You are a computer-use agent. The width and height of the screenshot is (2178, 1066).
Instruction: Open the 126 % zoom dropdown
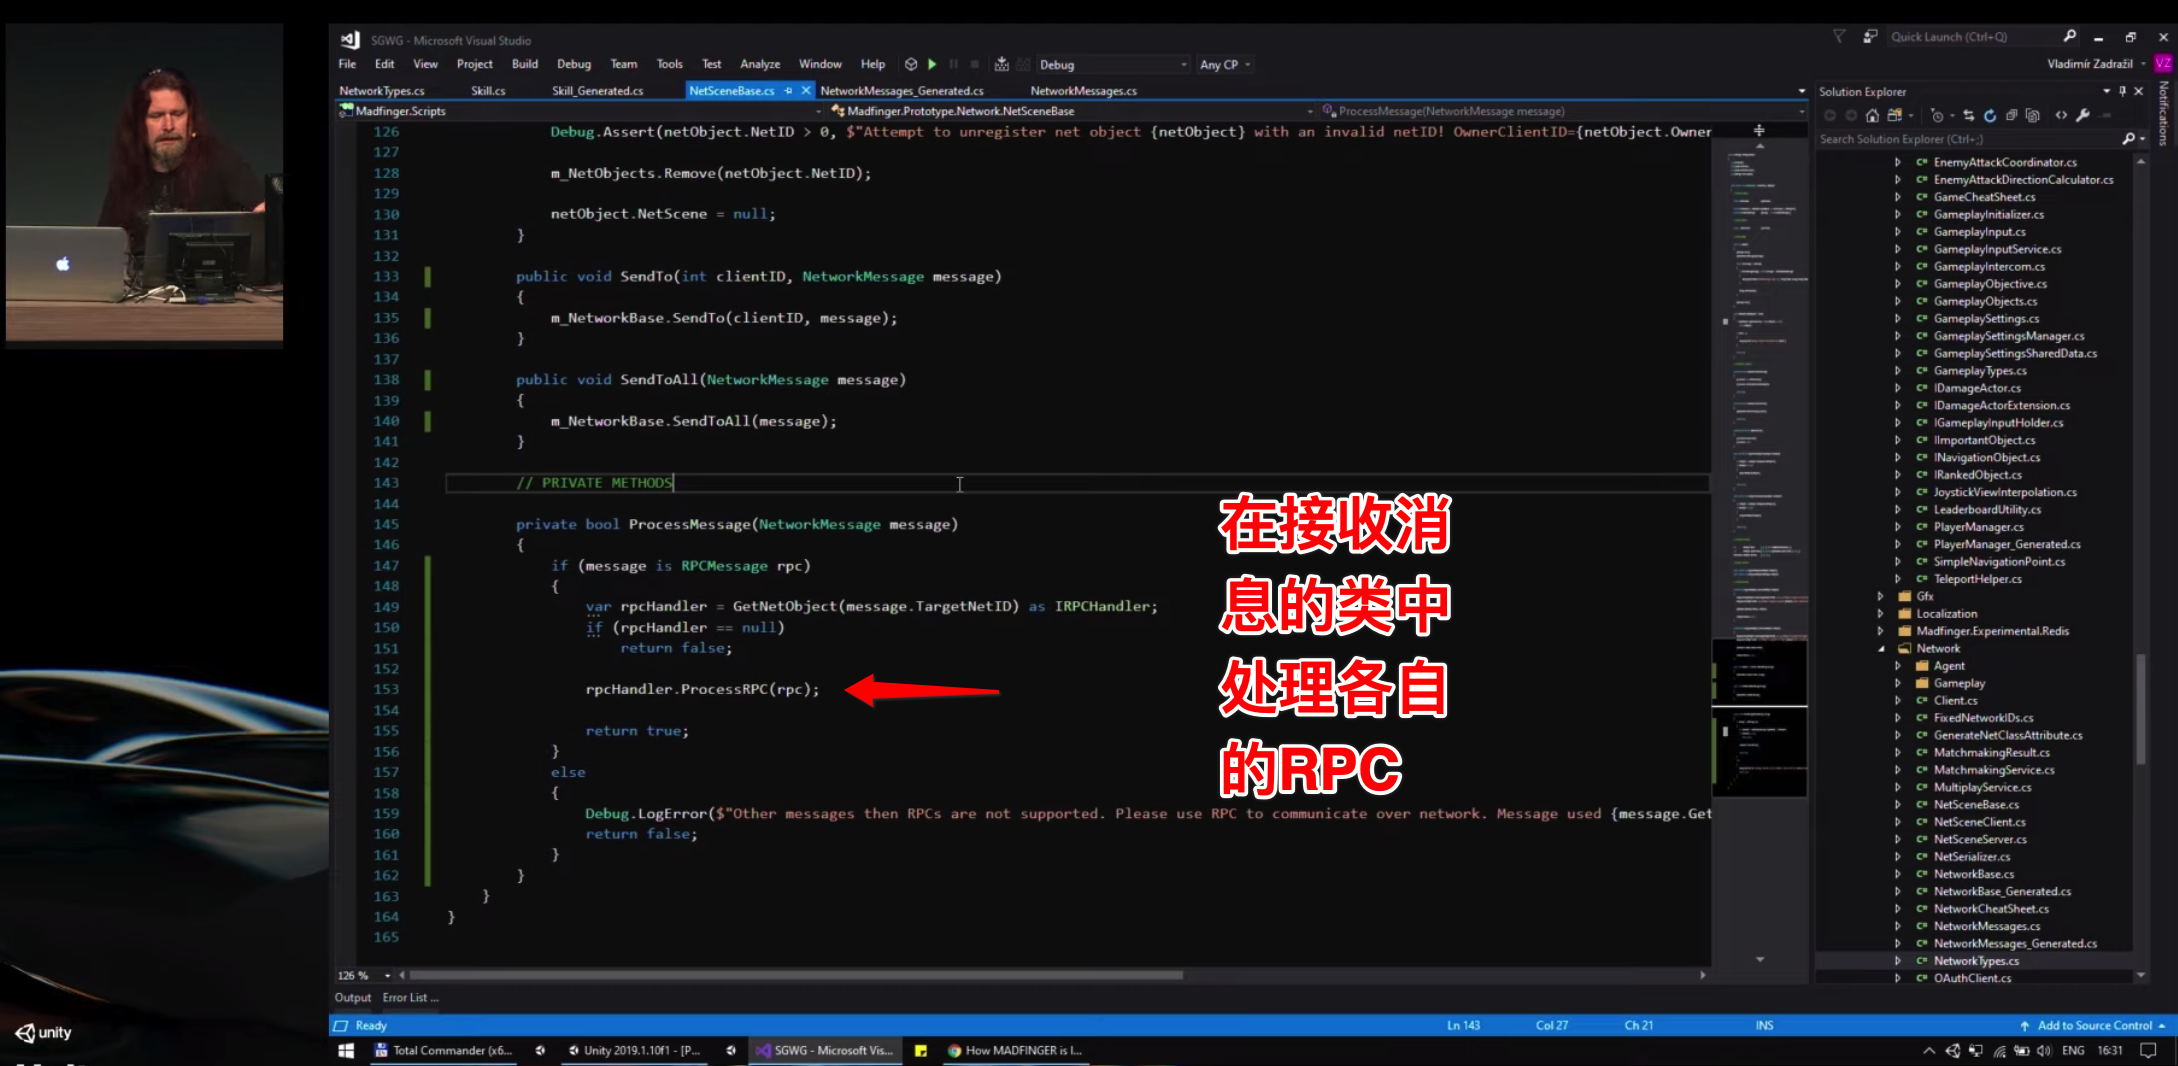click(387, 975)
